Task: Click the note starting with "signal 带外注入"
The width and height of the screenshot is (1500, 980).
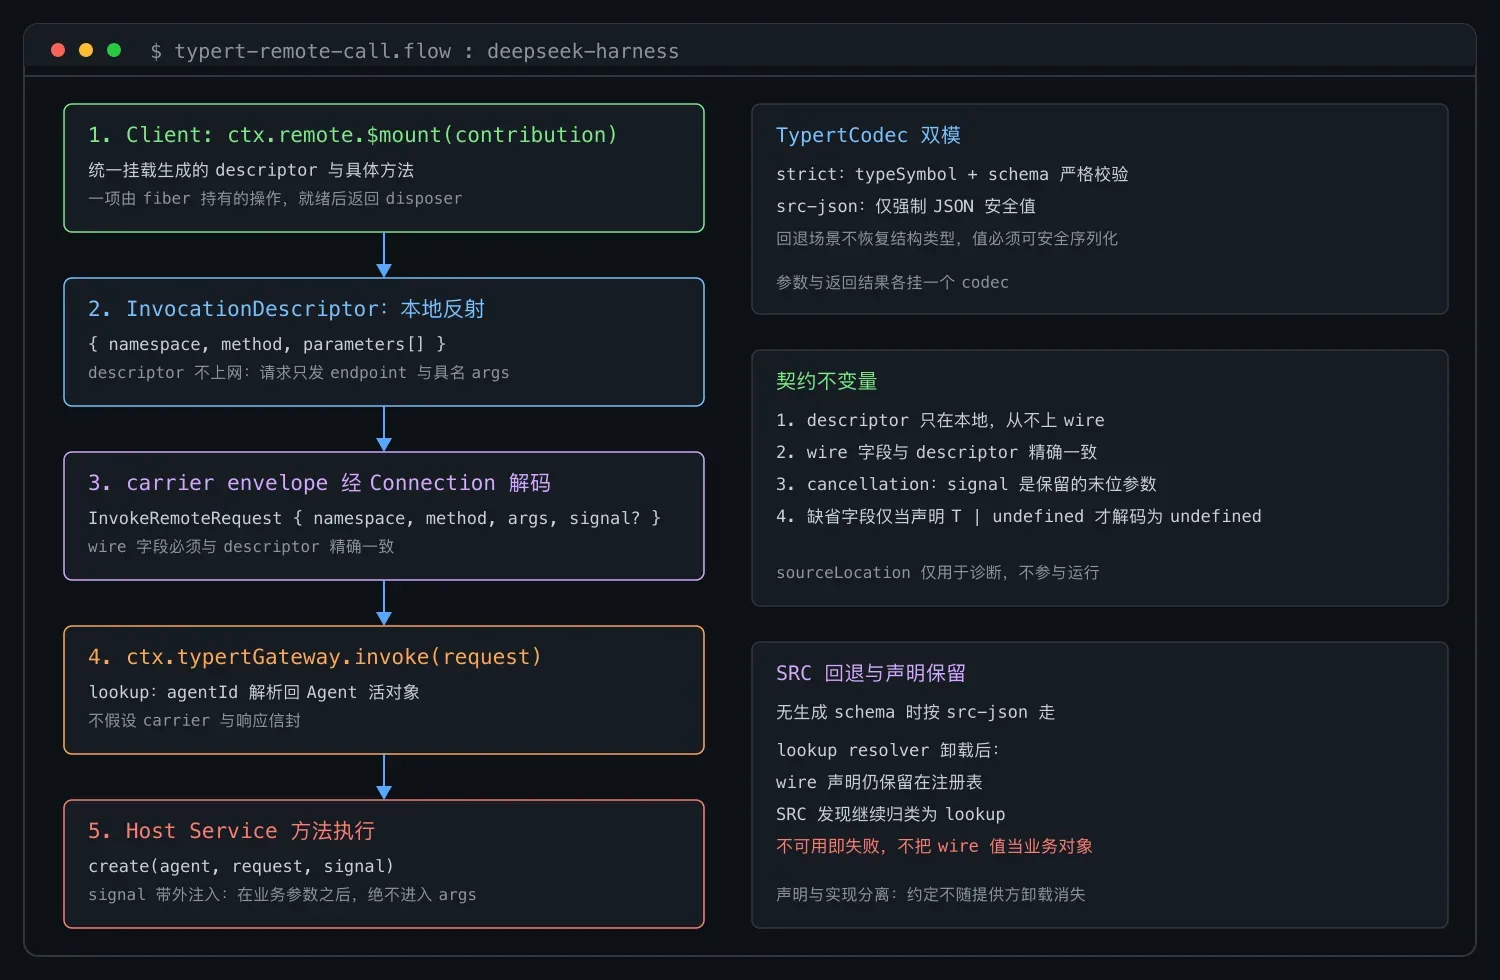Action: coord(282,894)
